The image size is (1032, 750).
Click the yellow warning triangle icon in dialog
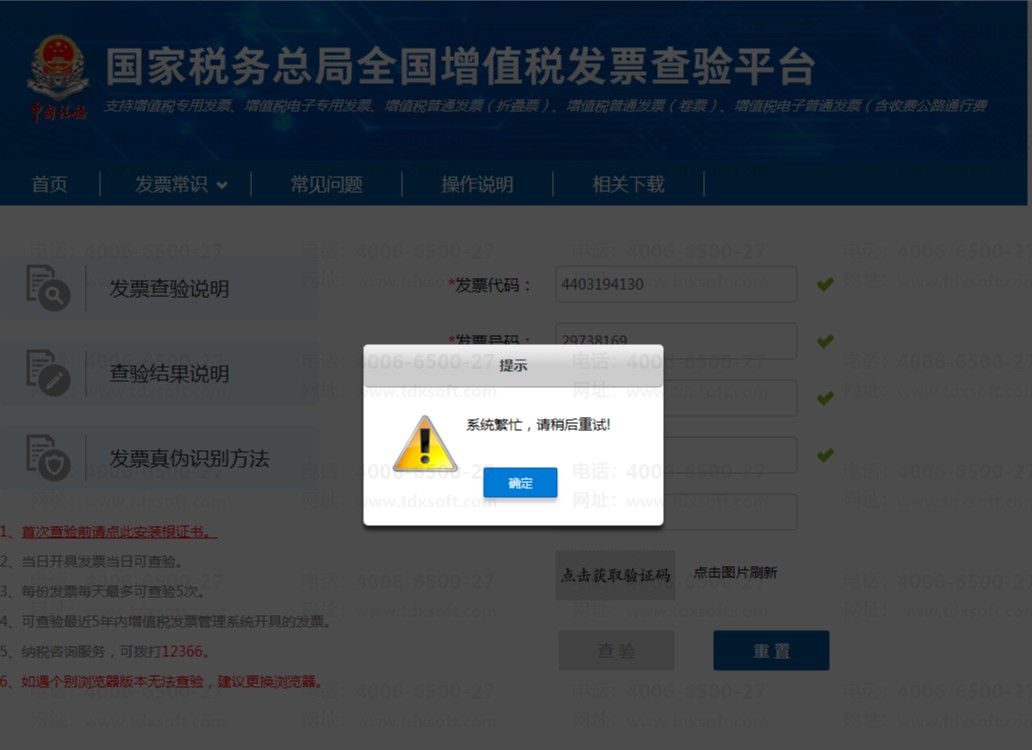point(425,443)
